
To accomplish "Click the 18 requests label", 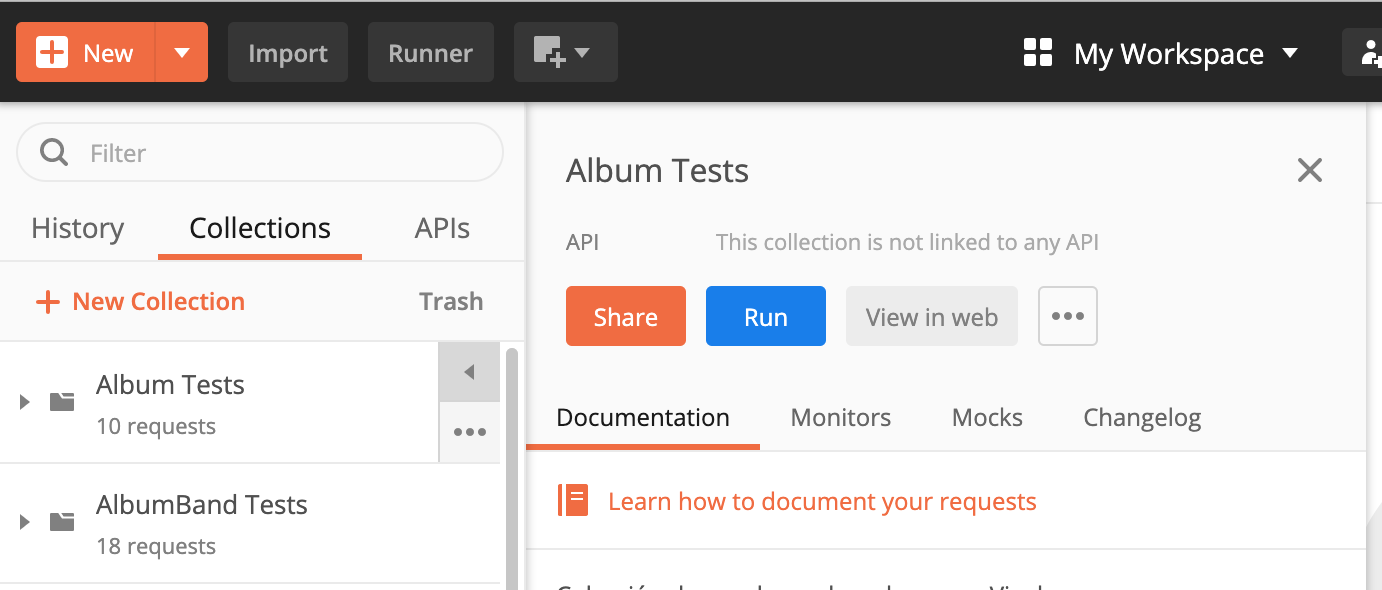I will (156, 546).
